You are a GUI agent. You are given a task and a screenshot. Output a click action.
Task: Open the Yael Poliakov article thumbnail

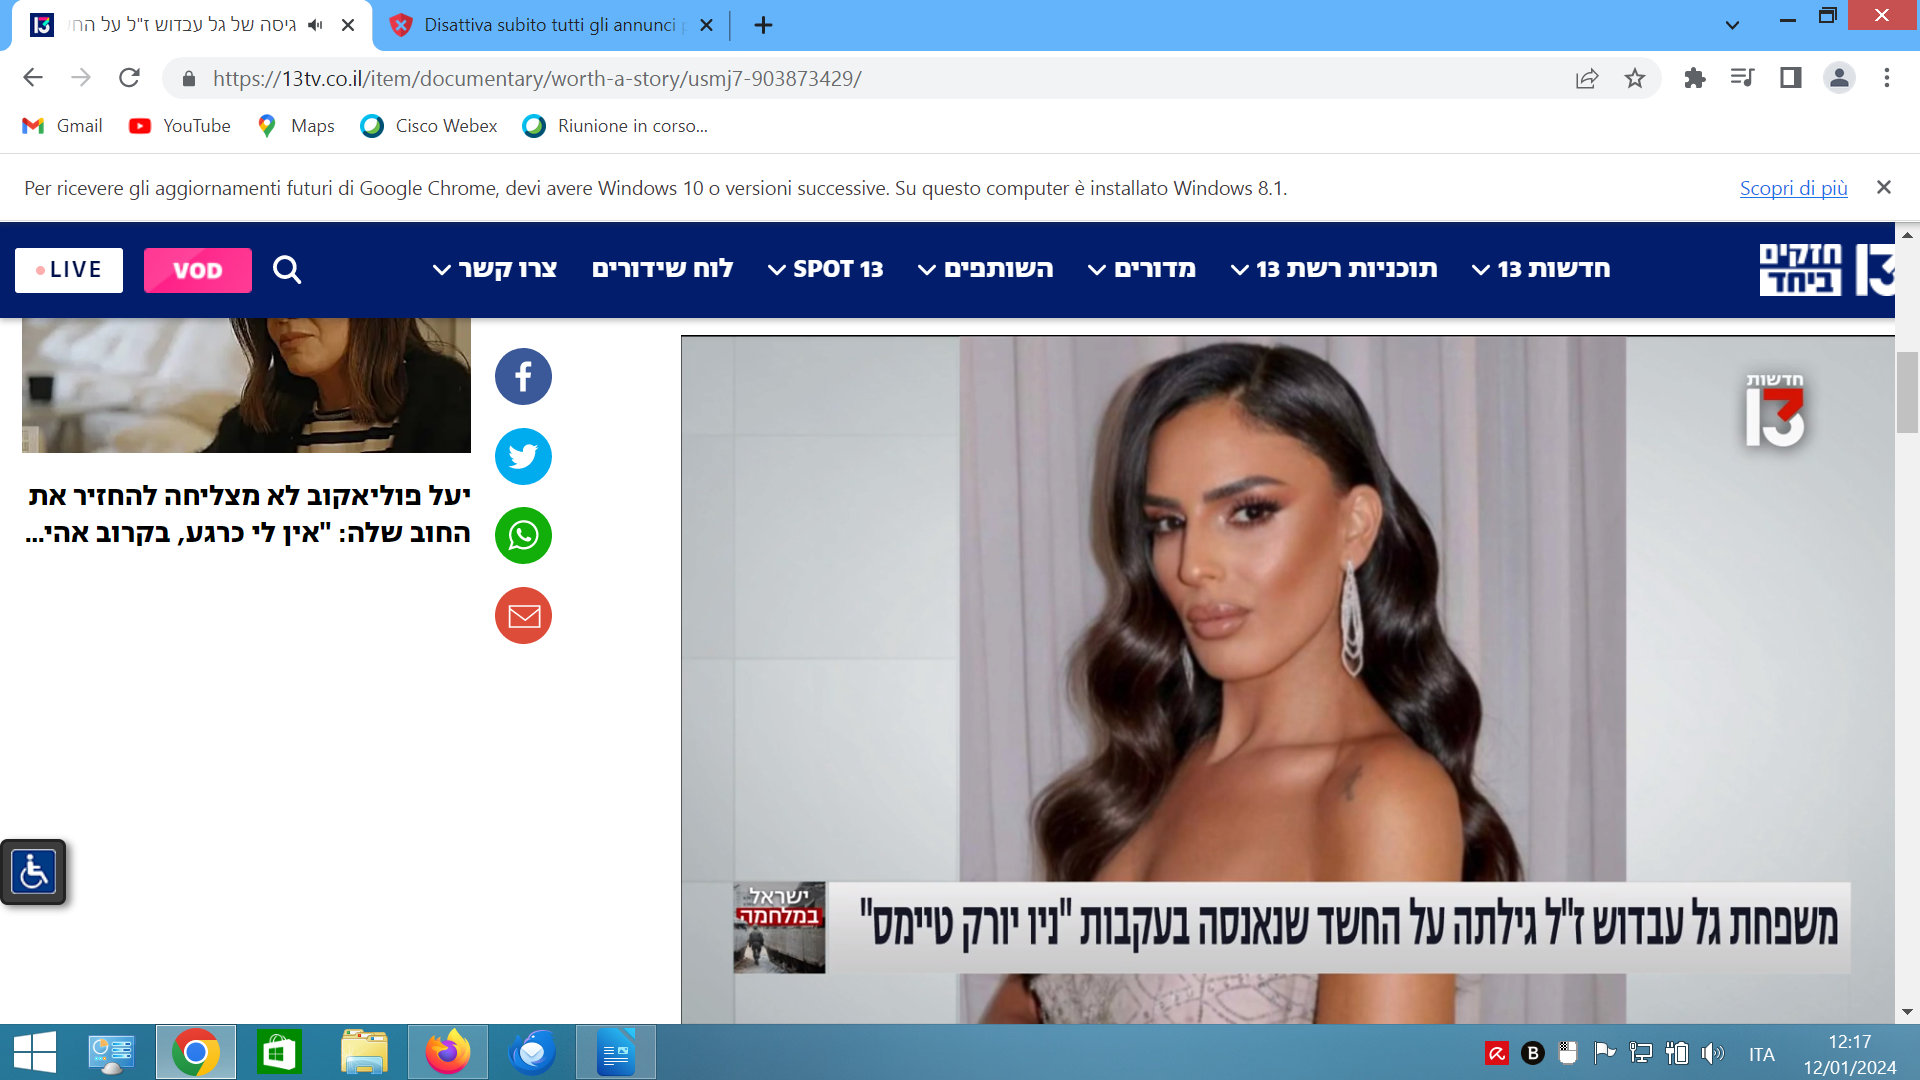pos(246,385)
